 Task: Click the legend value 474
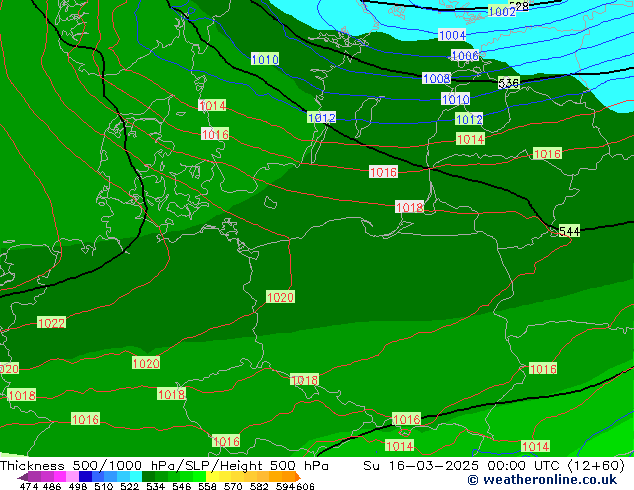[x=29, y=486]
